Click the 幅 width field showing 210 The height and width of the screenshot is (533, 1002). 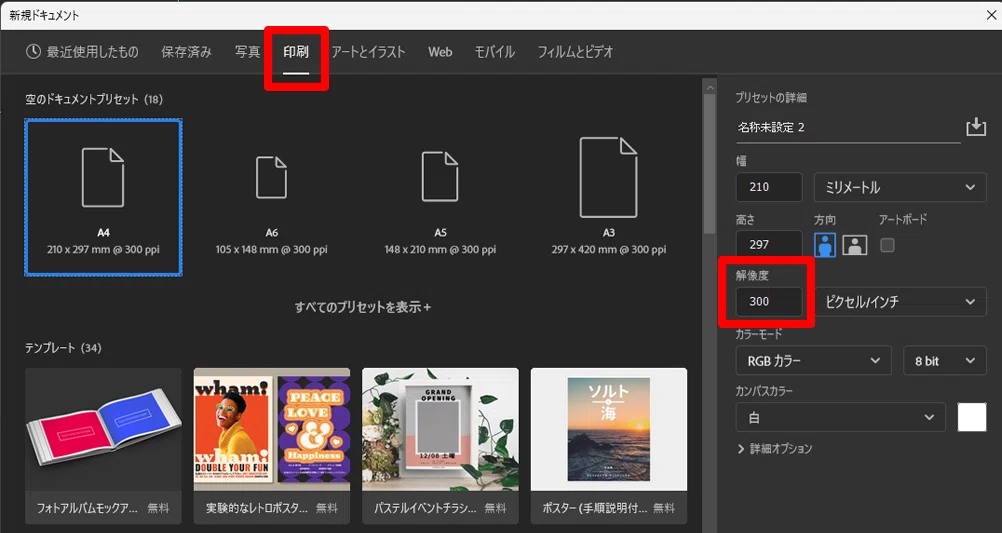[x=769, y=187]
